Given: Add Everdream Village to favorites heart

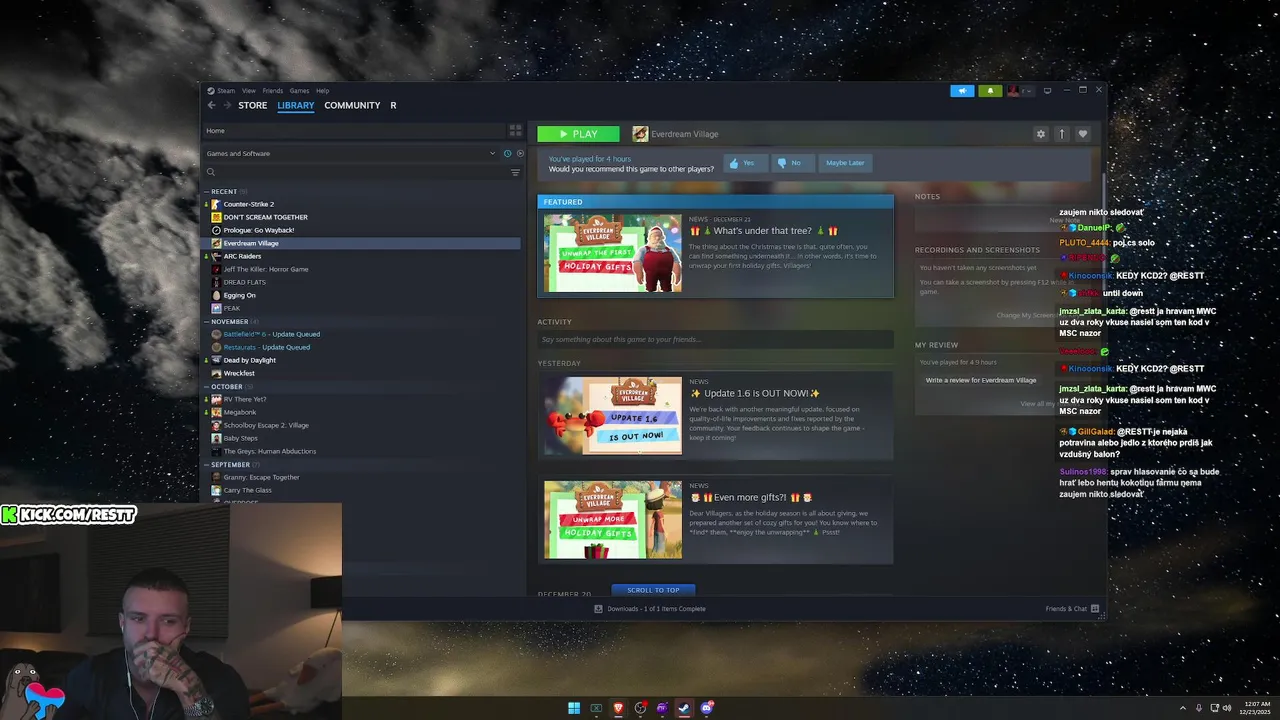Looking at the screenshot, I should pos(1082,134).
